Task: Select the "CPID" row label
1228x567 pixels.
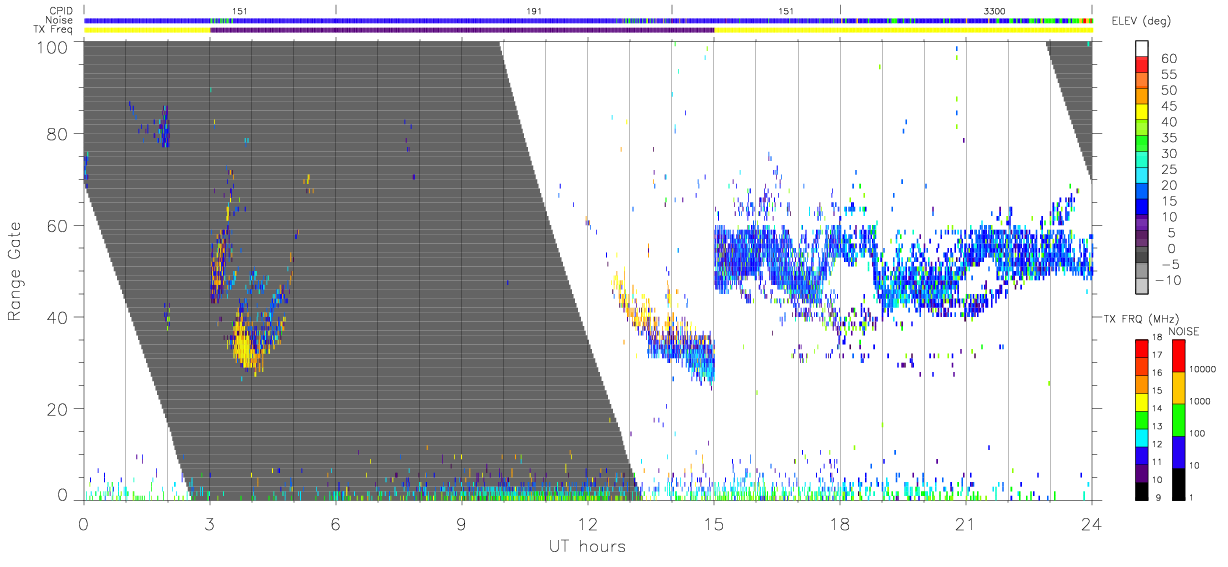Action: [62, 11]
